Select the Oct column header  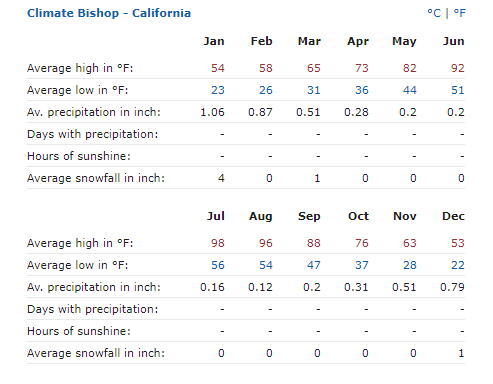tap(358, 216)
